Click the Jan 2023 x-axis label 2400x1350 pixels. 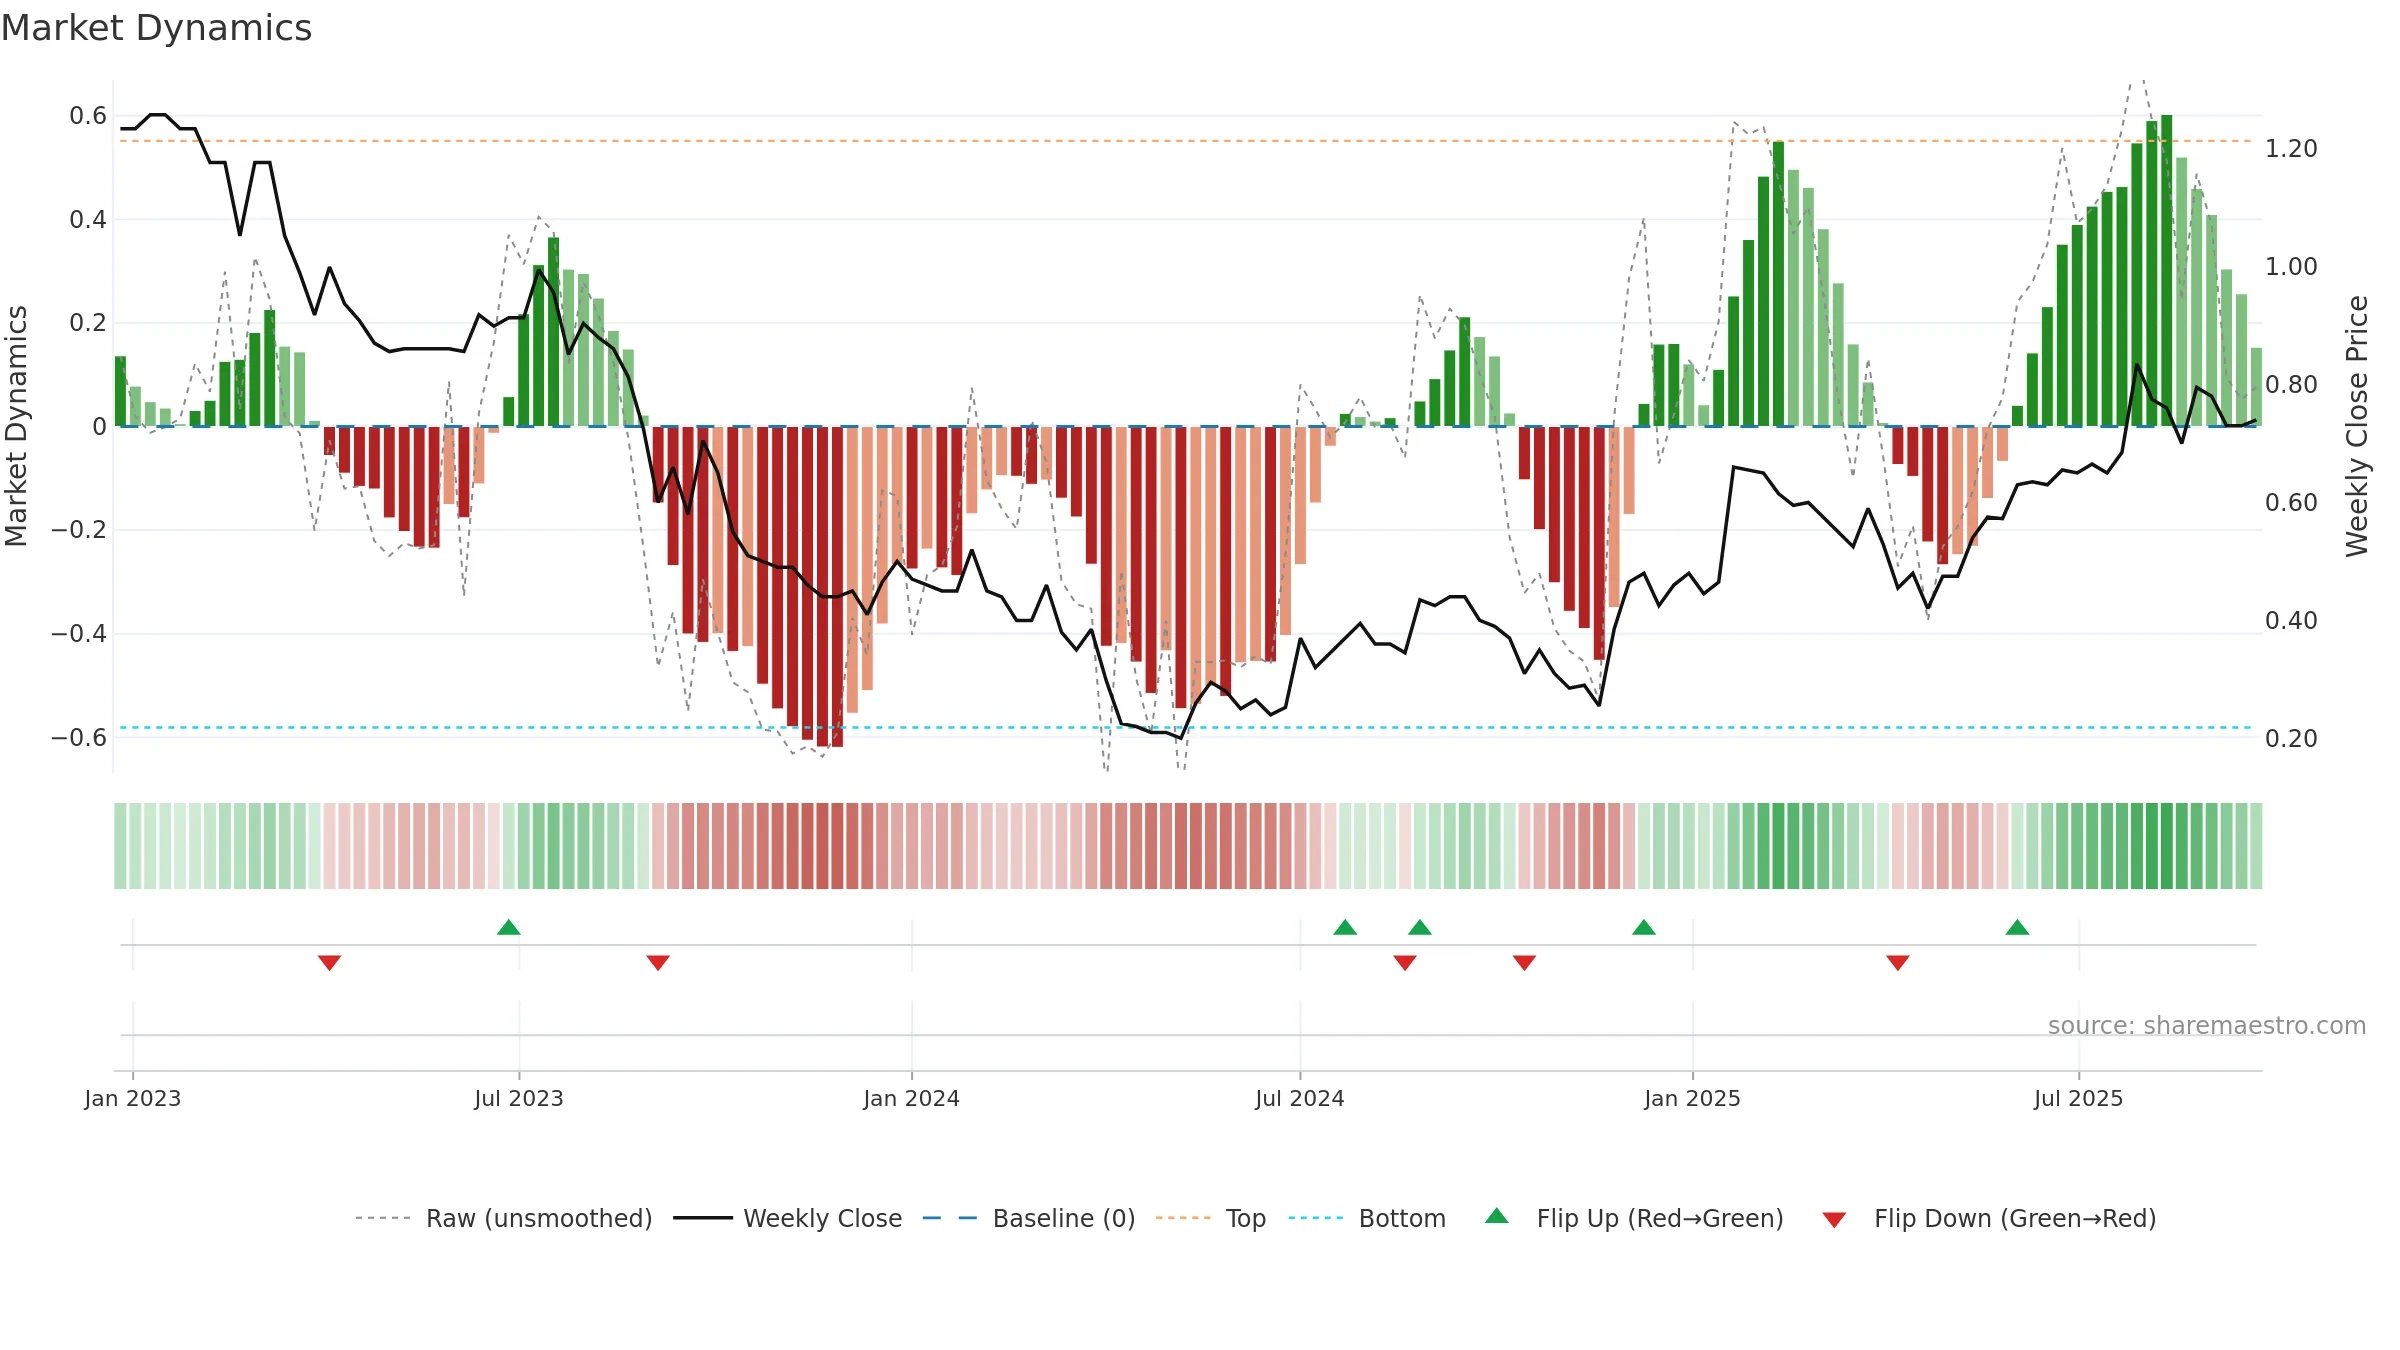[133, 1099]
